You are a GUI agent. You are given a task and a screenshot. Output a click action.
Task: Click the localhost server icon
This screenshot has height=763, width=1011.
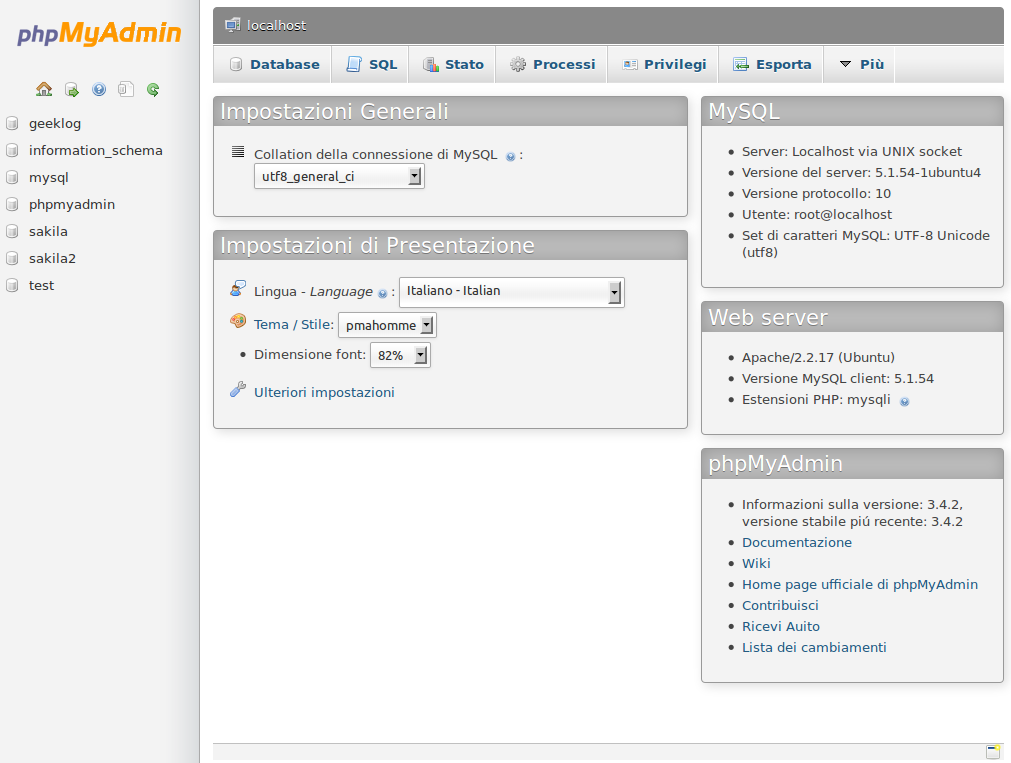[233, 24]
